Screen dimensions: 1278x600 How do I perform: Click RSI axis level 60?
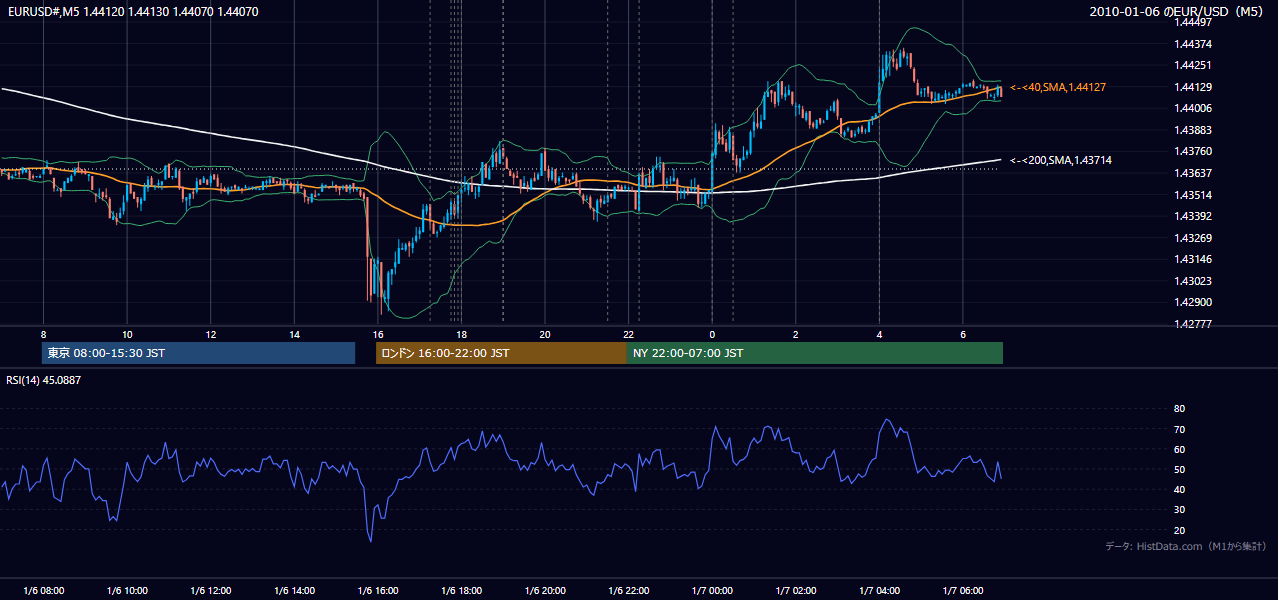tap(1179, 450)
